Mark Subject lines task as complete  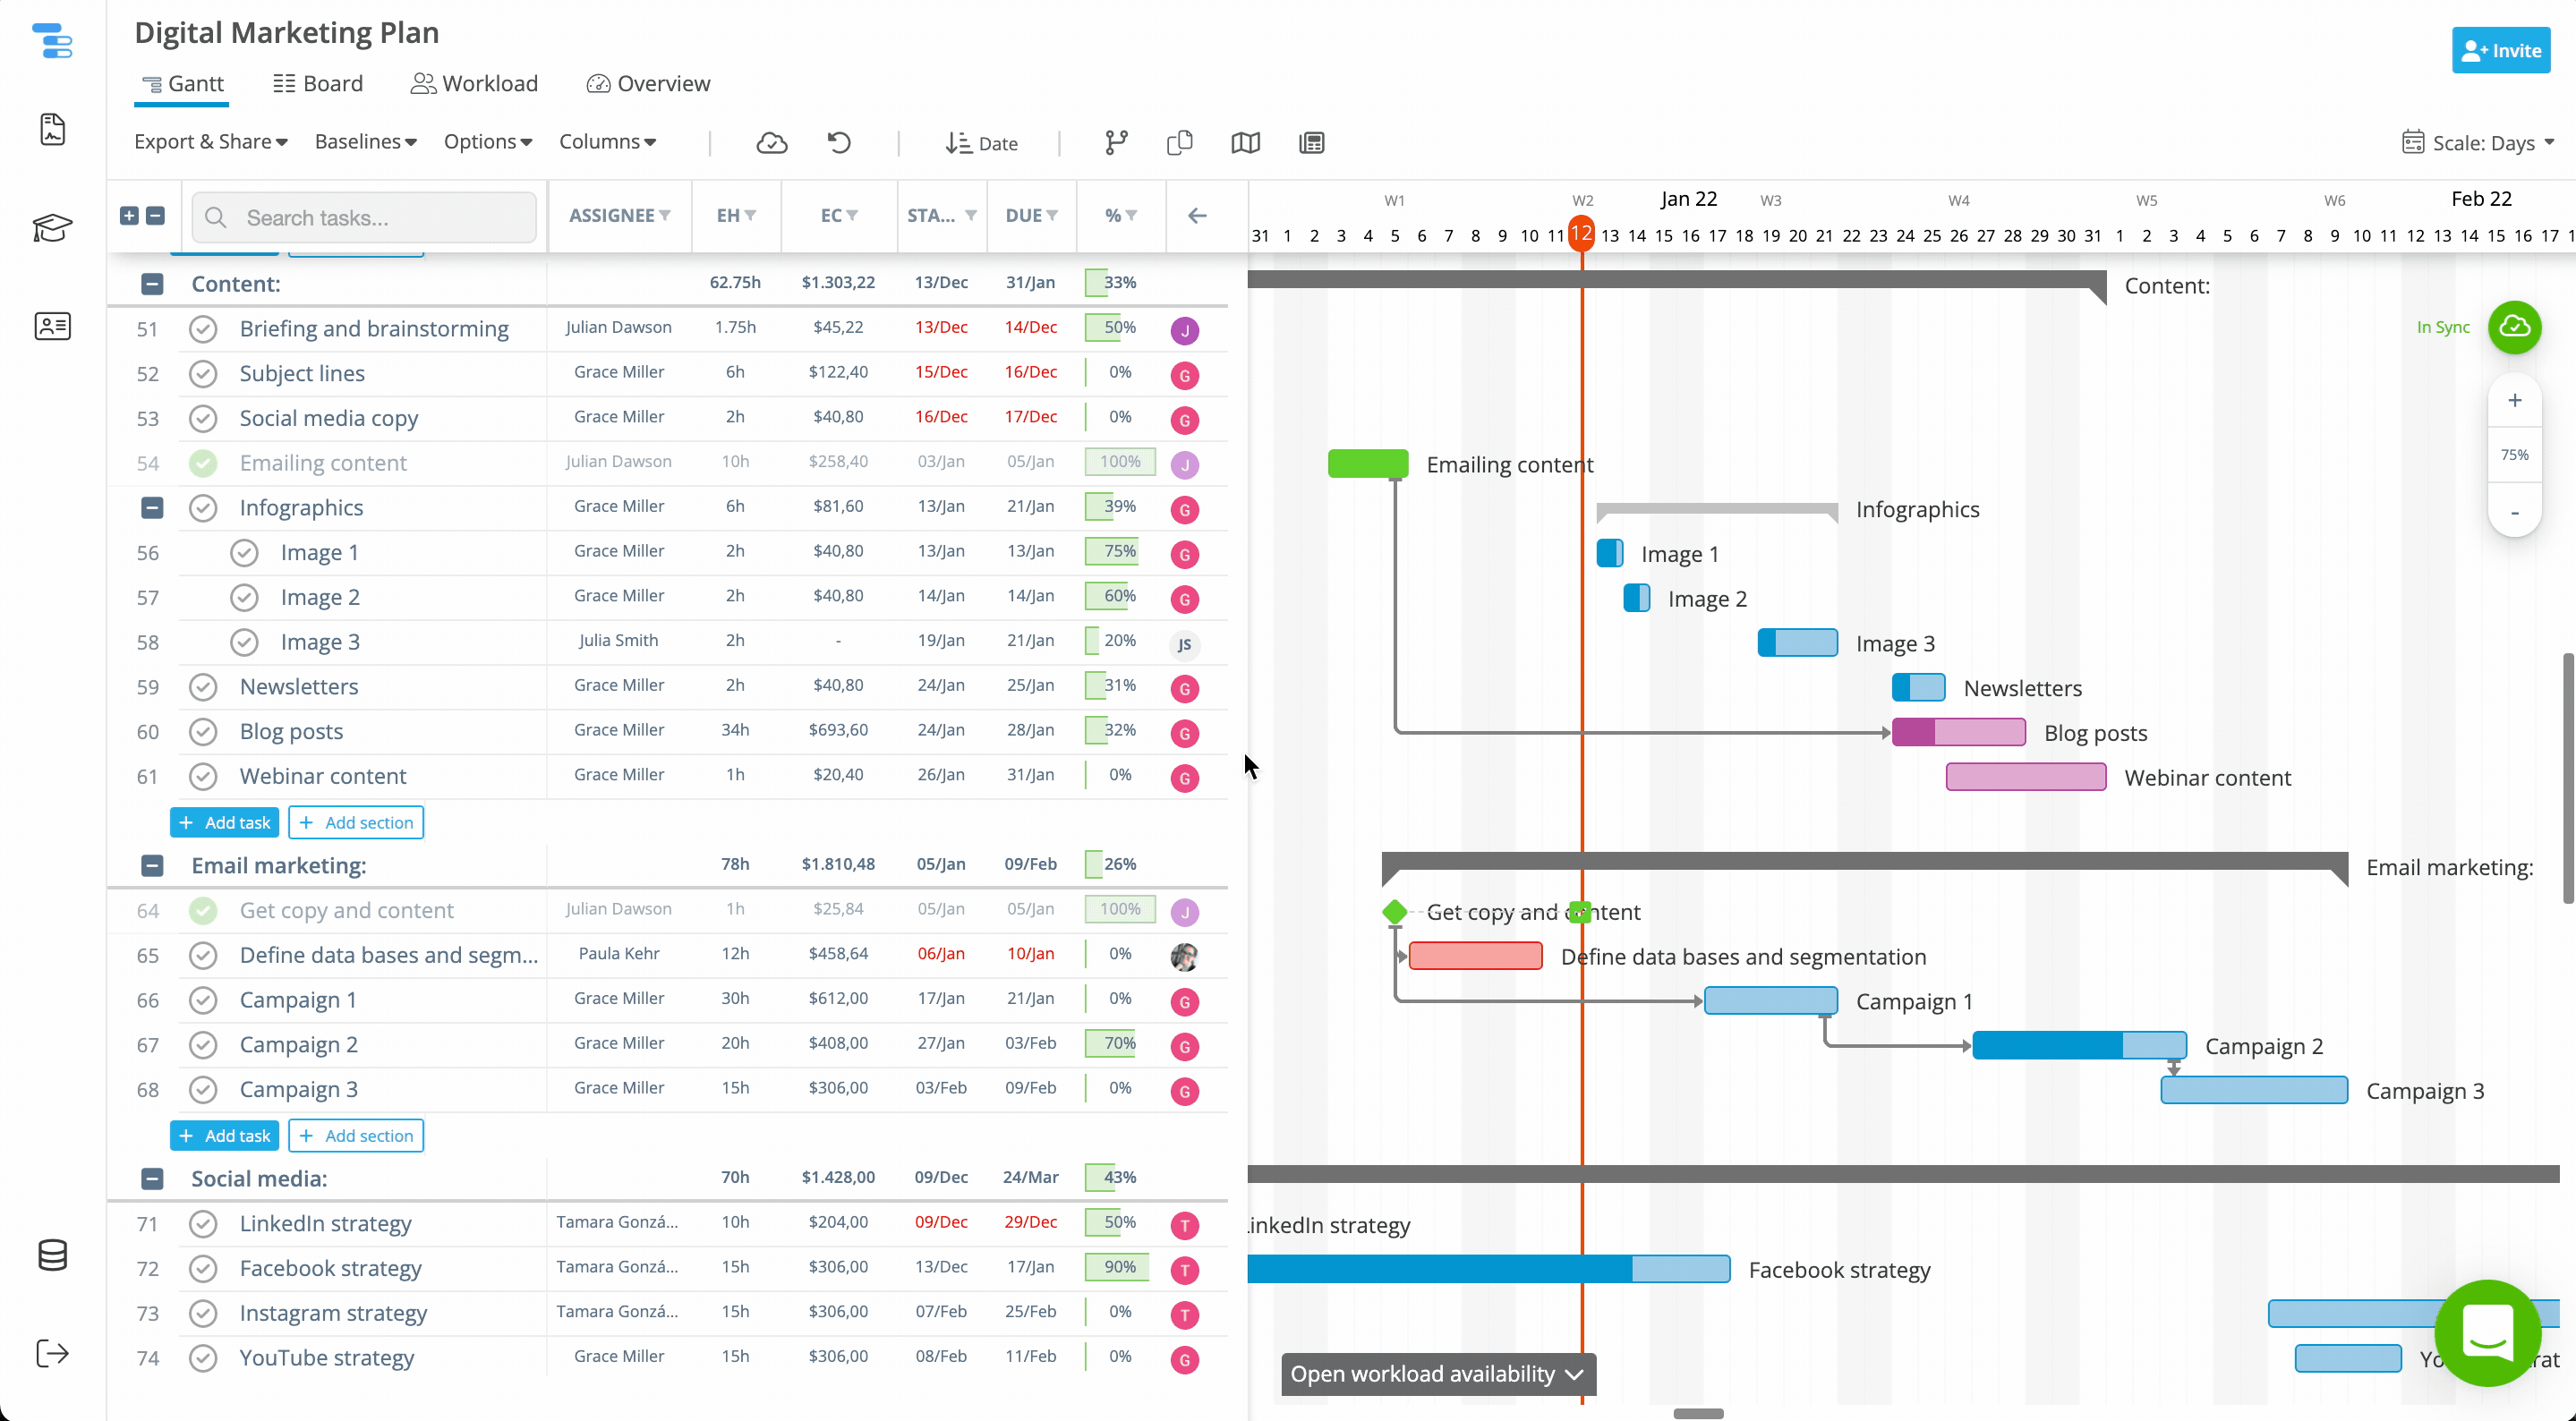coord(203,374)
